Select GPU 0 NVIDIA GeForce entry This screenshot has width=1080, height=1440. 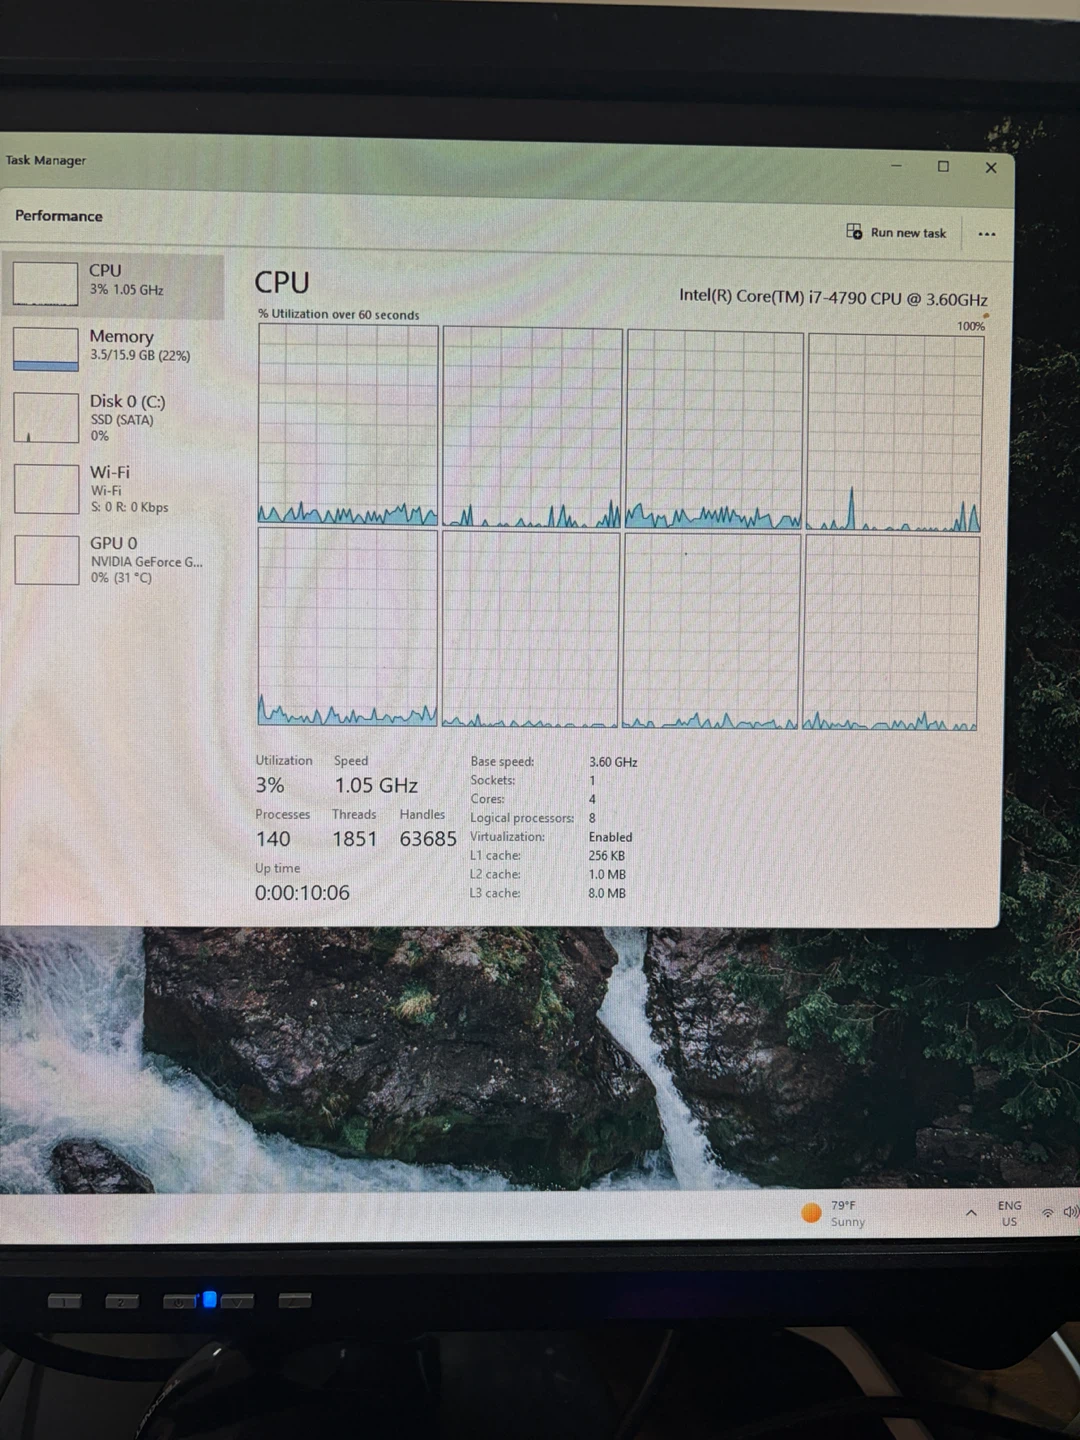point(113,560)
